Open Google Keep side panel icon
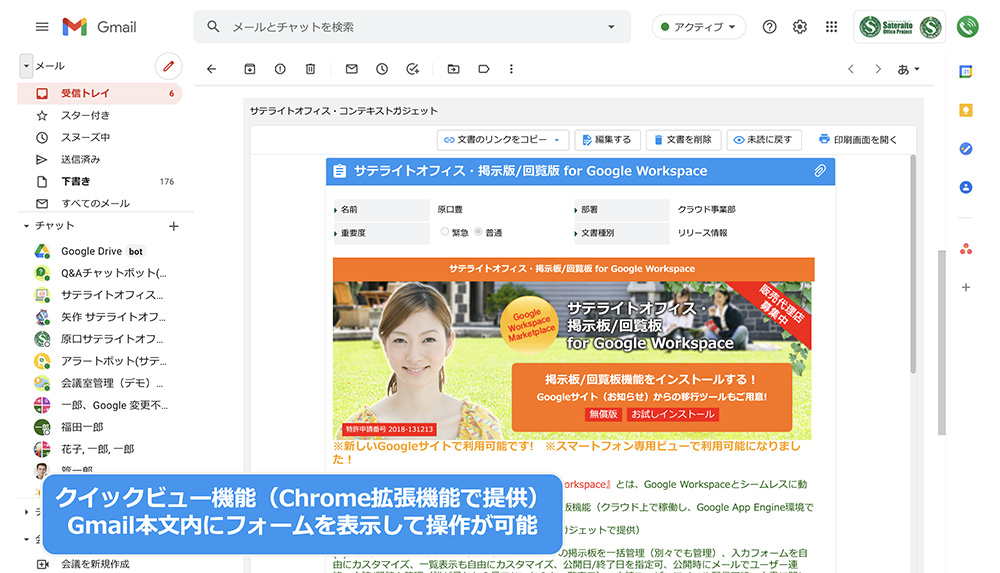This screenshot has height=573, width=1000. 966,110
